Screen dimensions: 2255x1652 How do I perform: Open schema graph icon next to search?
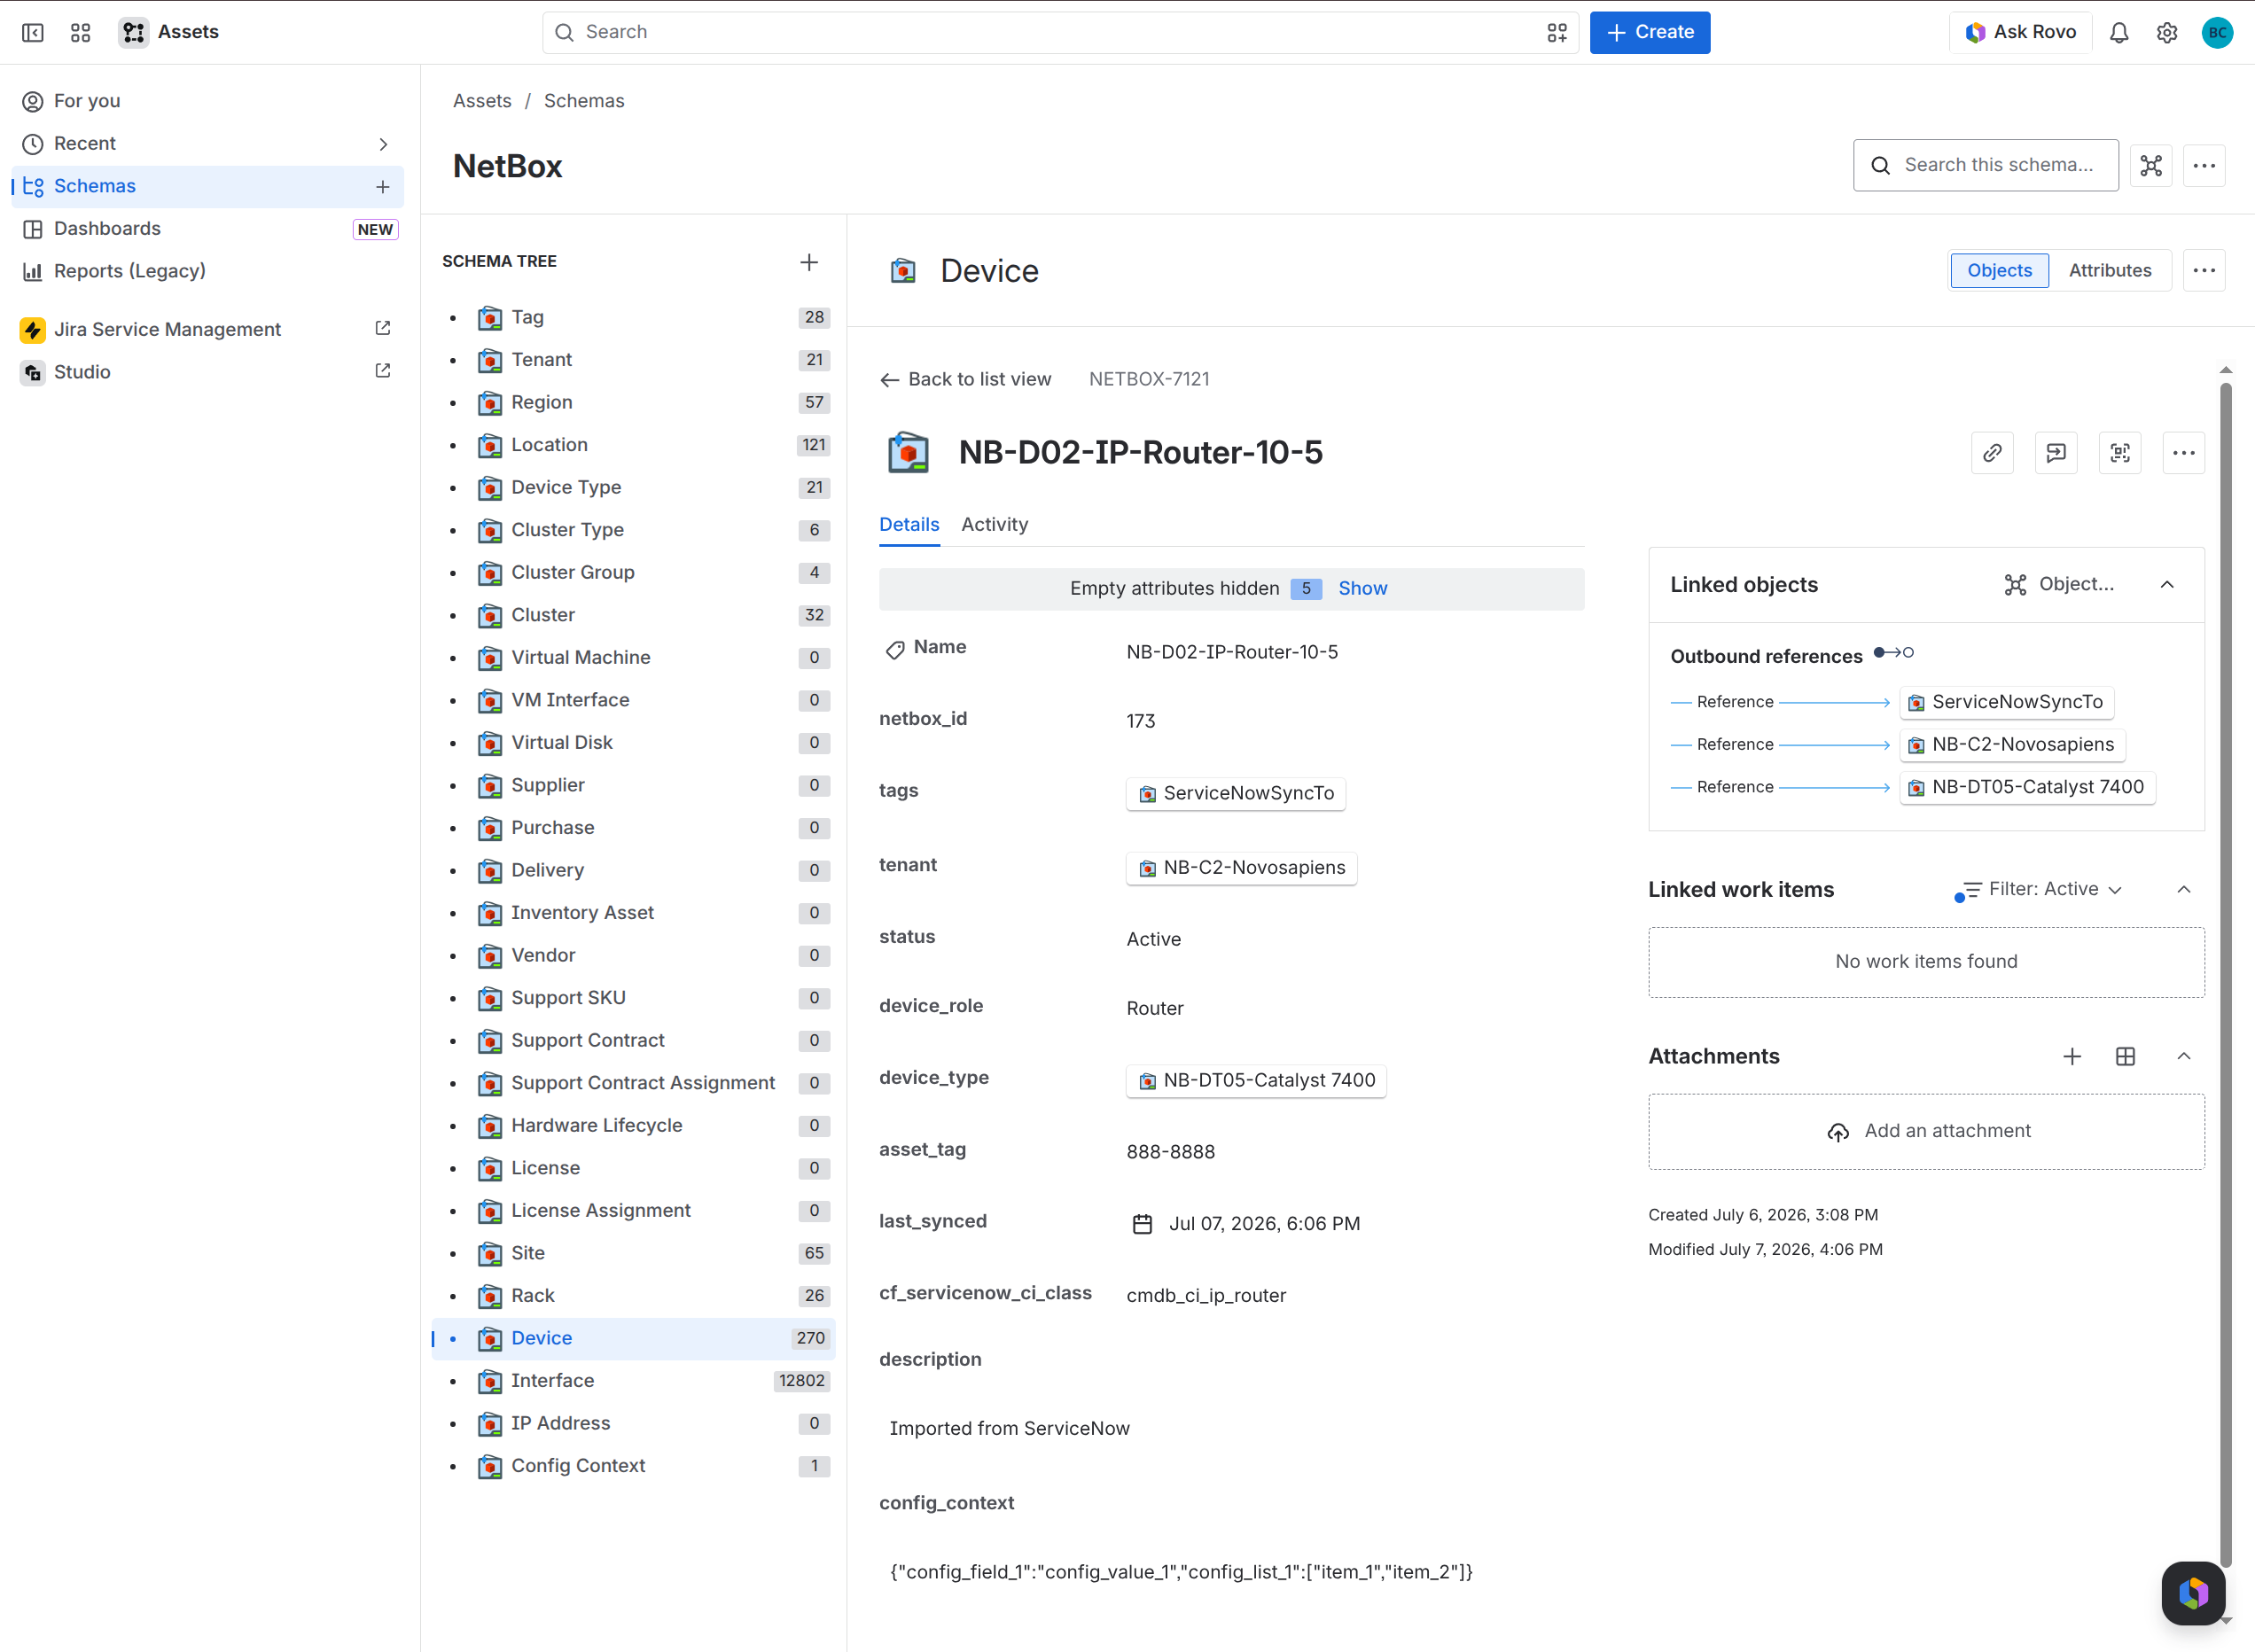click(x=2151, y=166)
